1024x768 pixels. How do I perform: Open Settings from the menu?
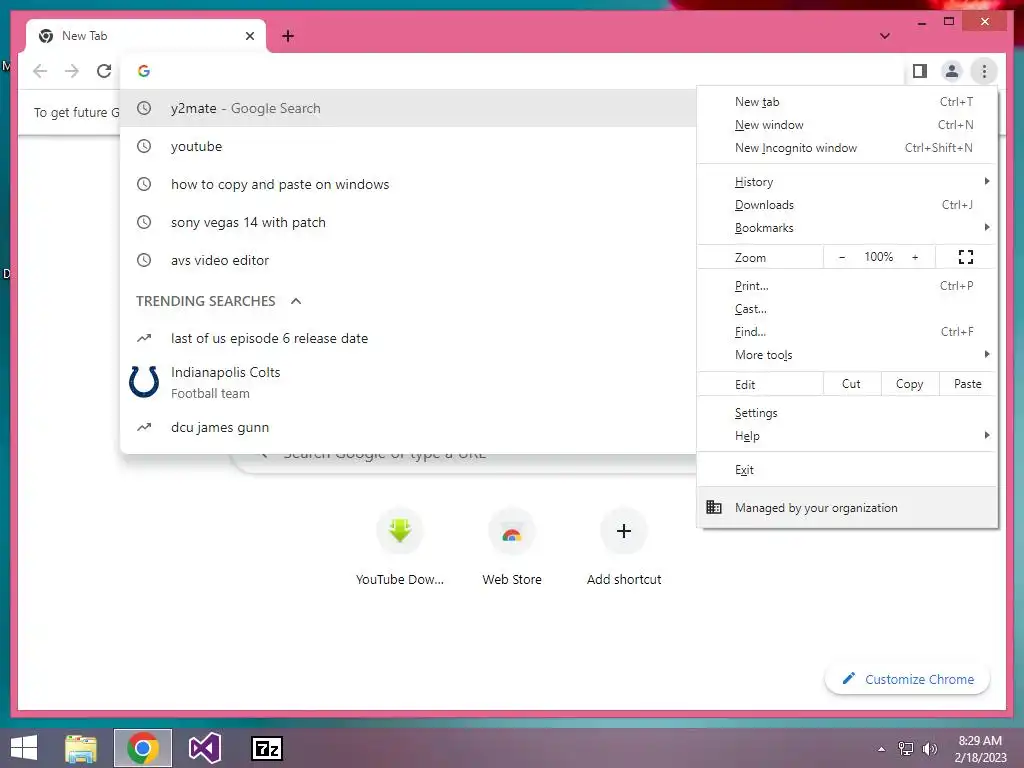coord(848,413)
